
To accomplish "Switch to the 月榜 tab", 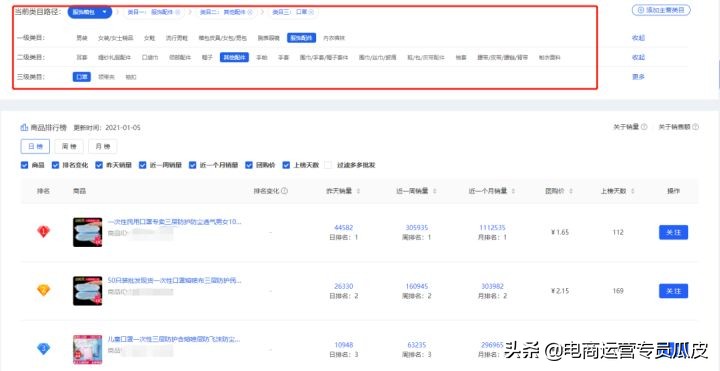I will [x=102, y=146].
